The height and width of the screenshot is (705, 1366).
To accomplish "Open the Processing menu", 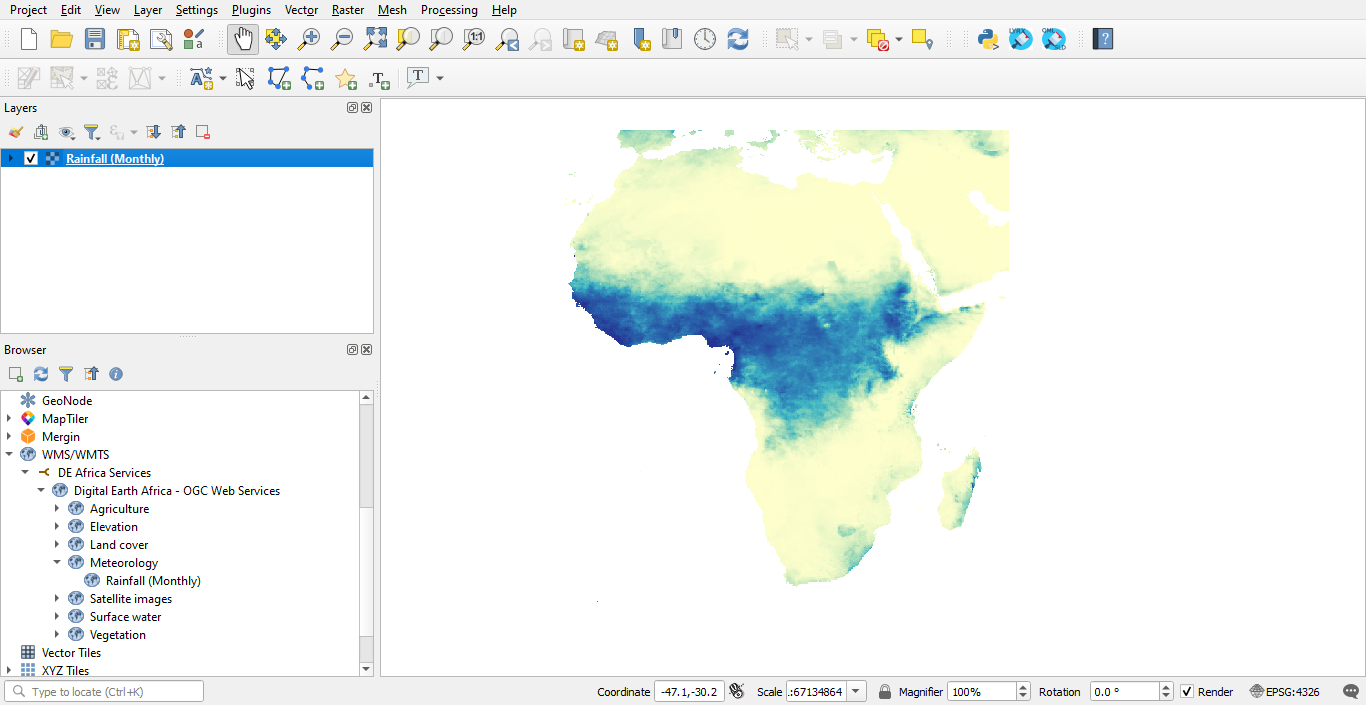I will [449, 10].
